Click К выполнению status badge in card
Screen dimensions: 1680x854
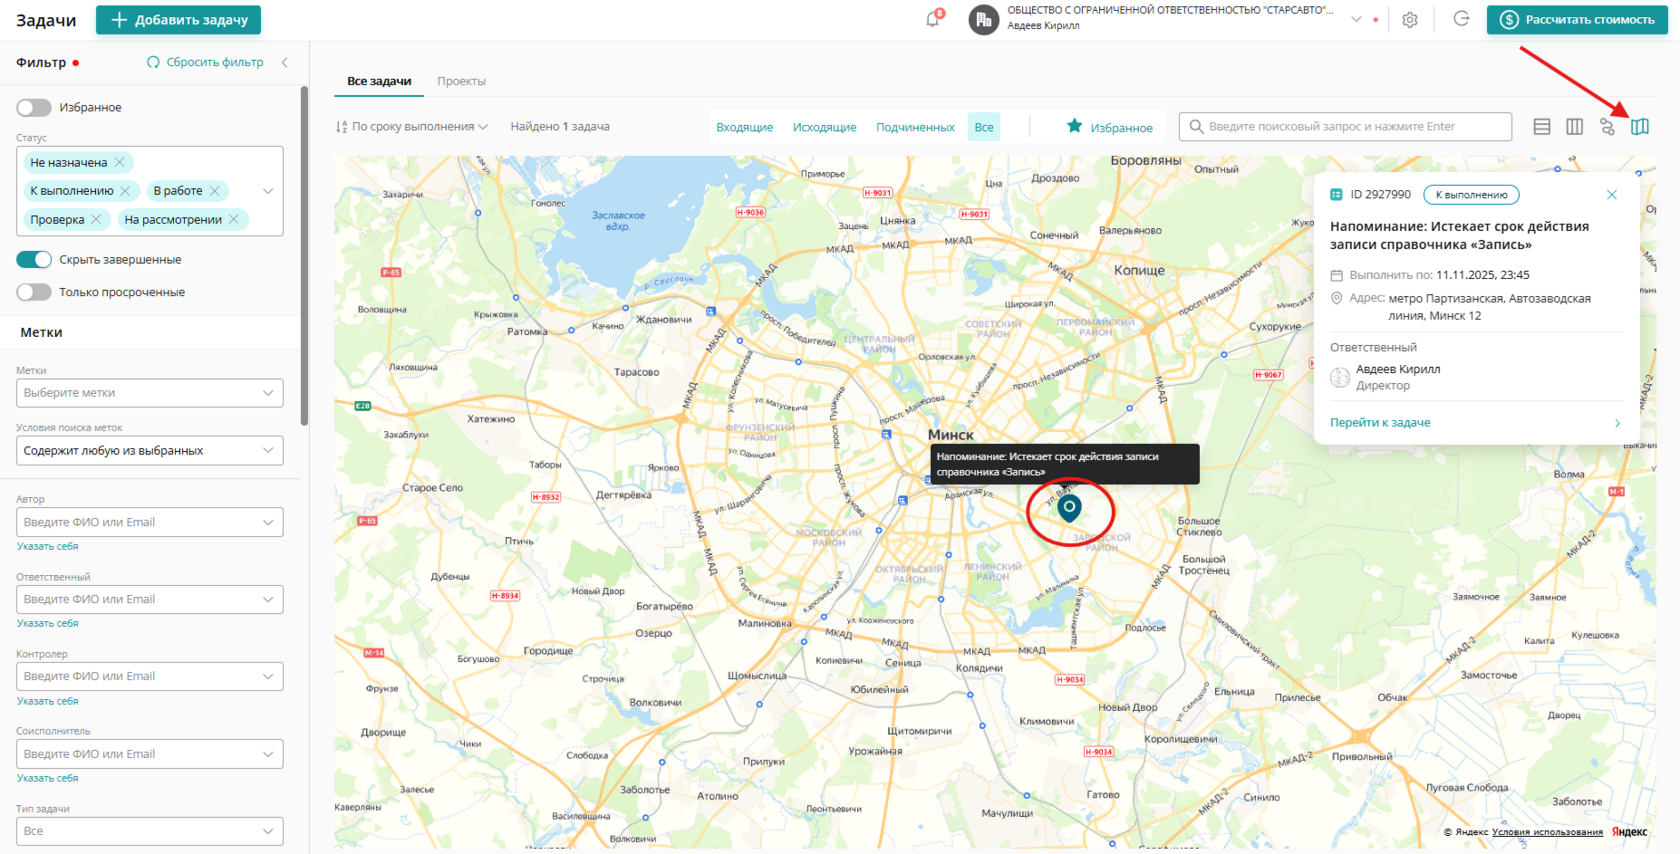click(1471, 195)
